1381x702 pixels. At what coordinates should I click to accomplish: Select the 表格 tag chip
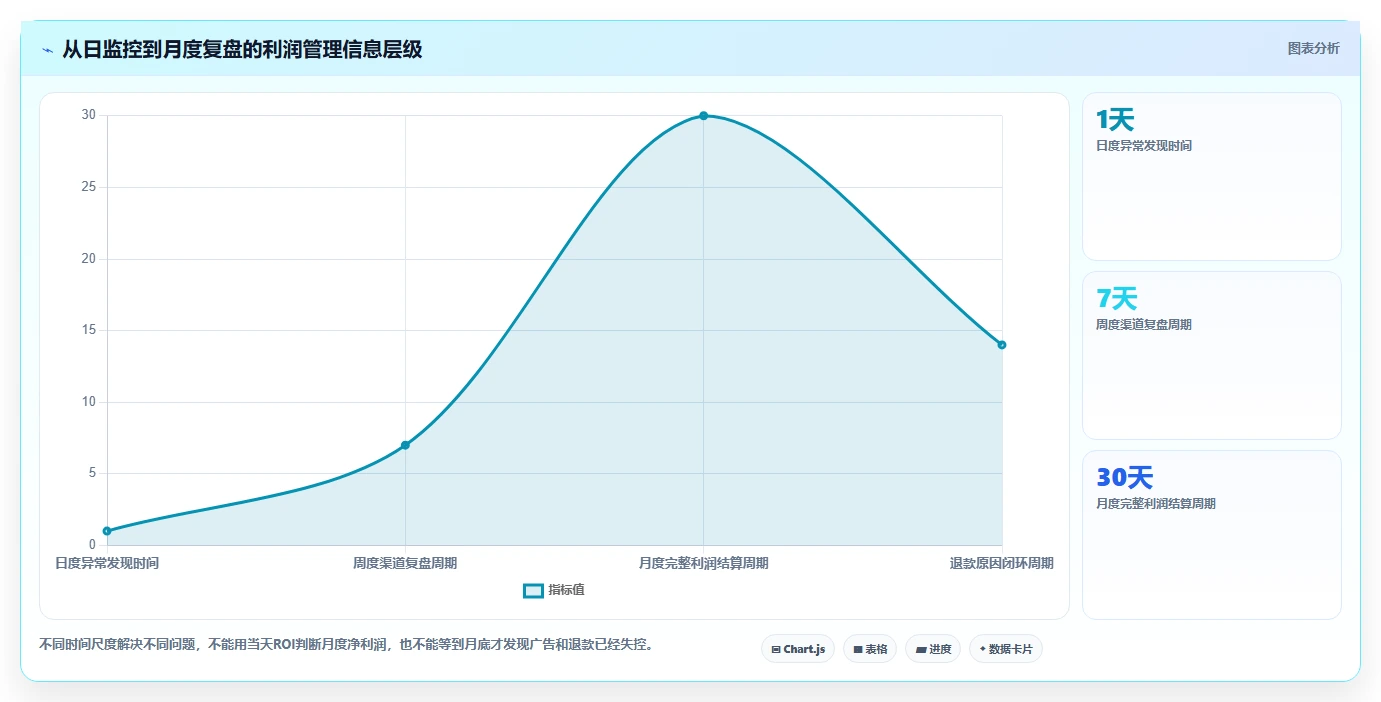click(x=870, y=649)
